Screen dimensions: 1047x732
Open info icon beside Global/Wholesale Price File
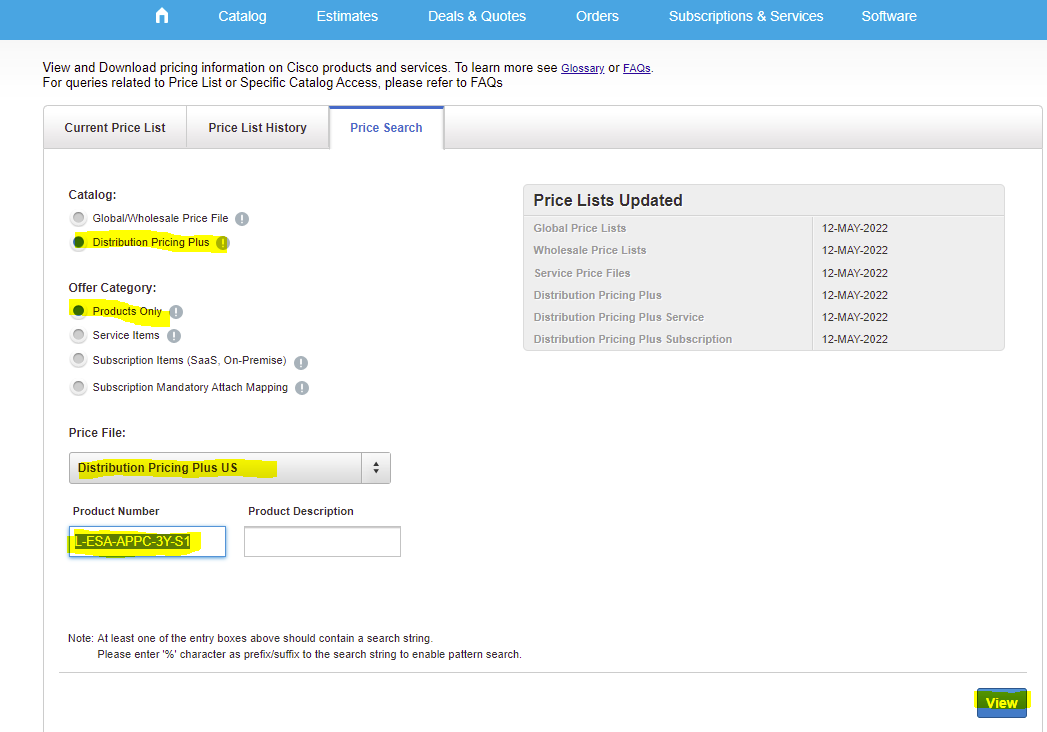pyautogui.click(x=242, y=219)
